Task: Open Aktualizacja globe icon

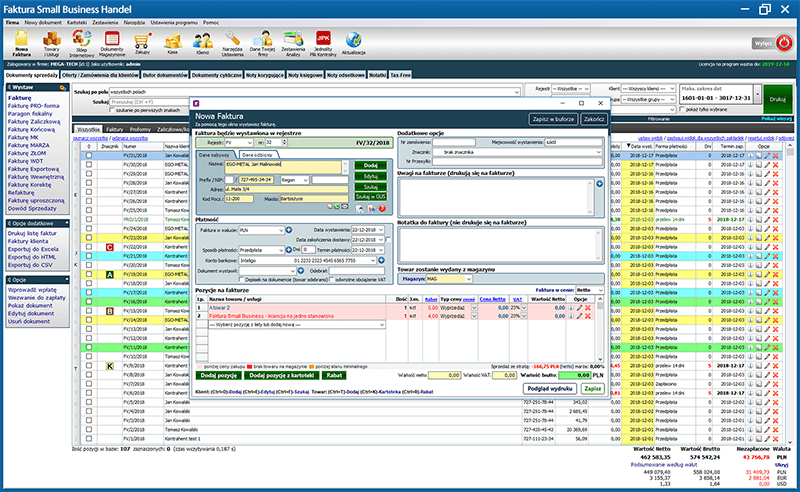Action: pos(353,43)
